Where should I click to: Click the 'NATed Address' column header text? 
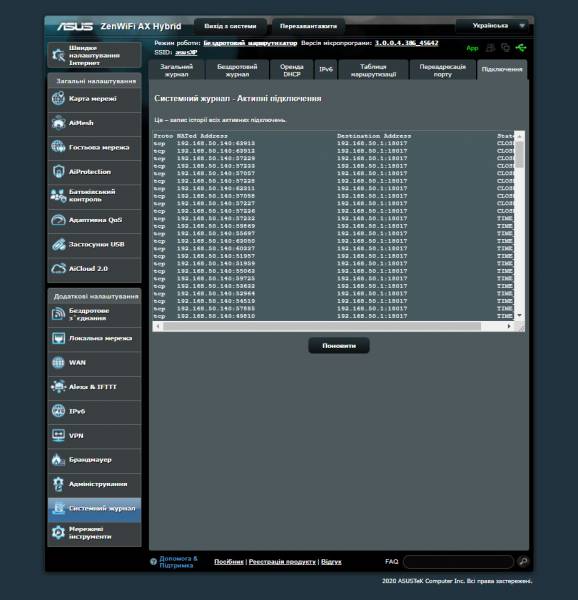tap(202, 136)
